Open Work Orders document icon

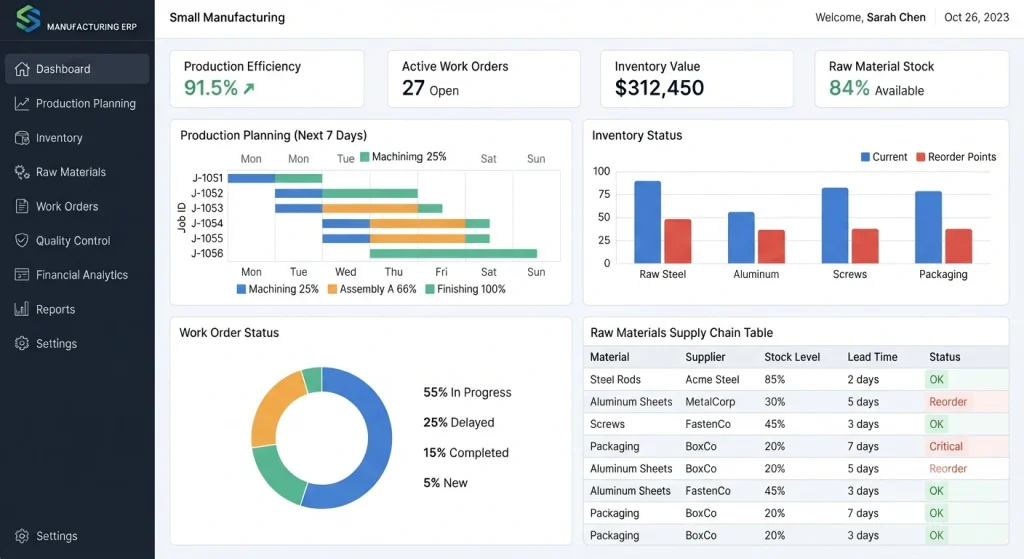click(22, 206)
